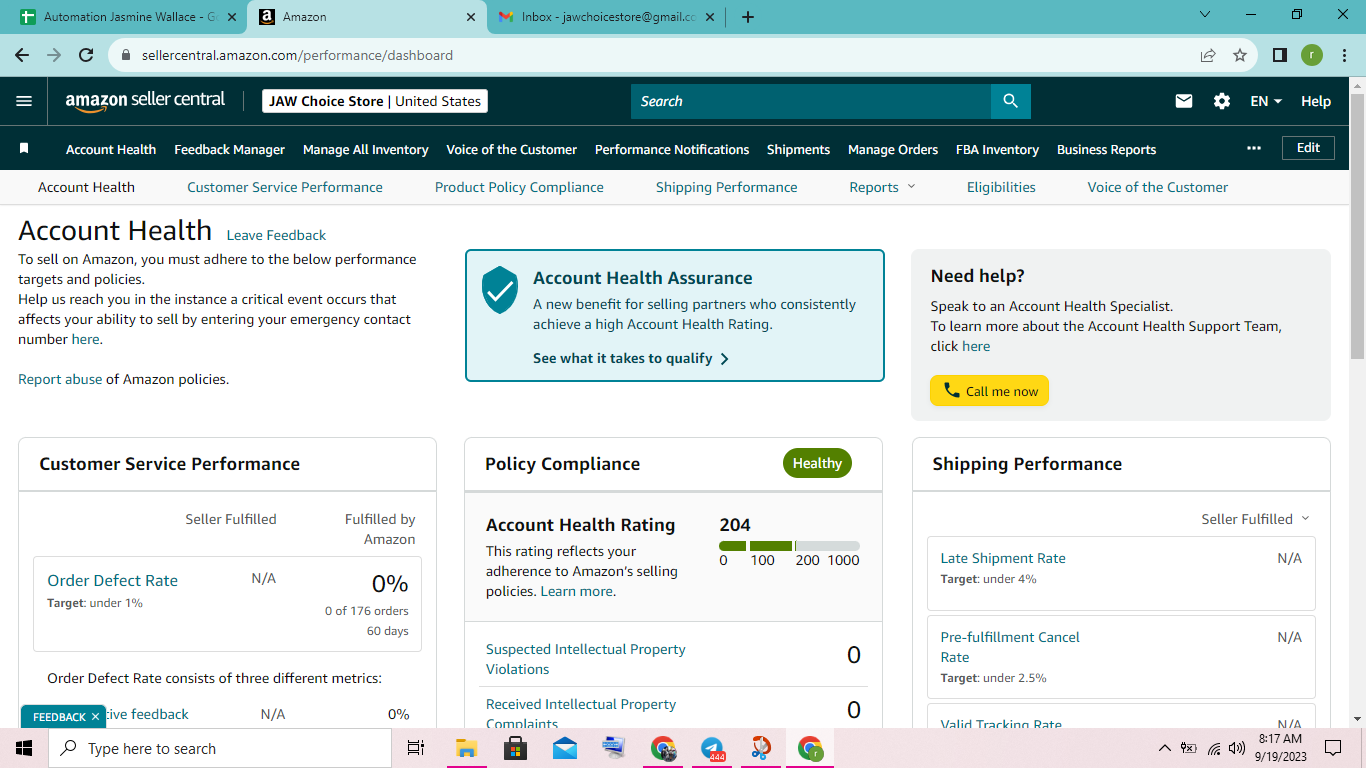Click the Healthy status badge
1366x768 pixels.
(x=817, y=463)
